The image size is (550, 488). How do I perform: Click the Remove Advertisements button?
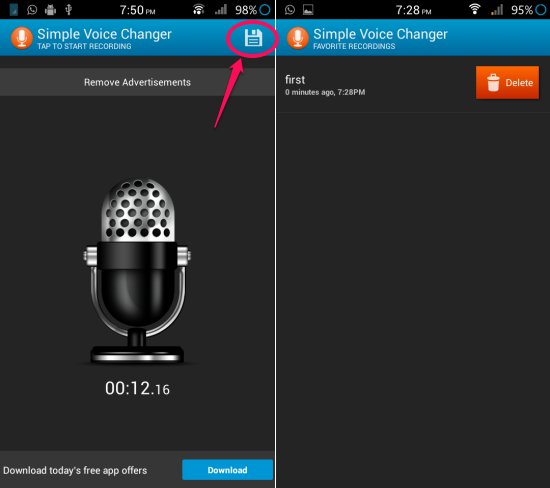(137, 82)
